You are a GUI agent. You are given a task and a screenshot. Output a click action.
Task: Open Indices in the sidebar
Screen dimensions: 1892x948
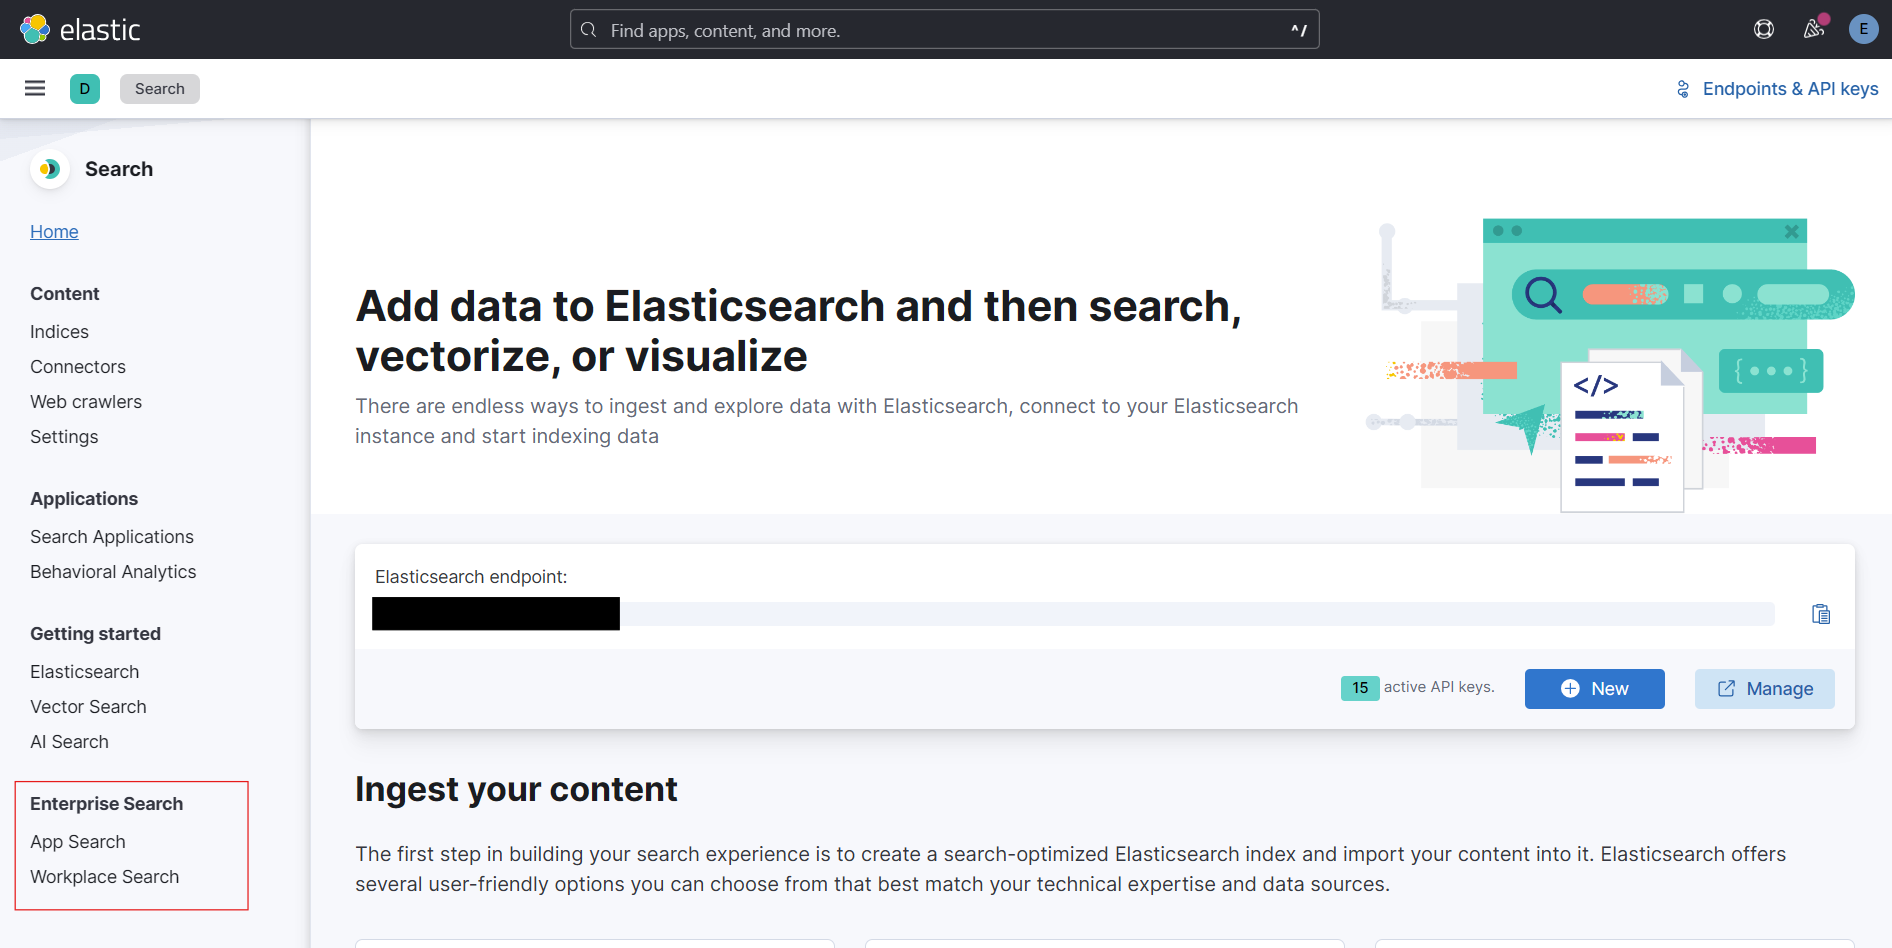[x=59, y=331]
